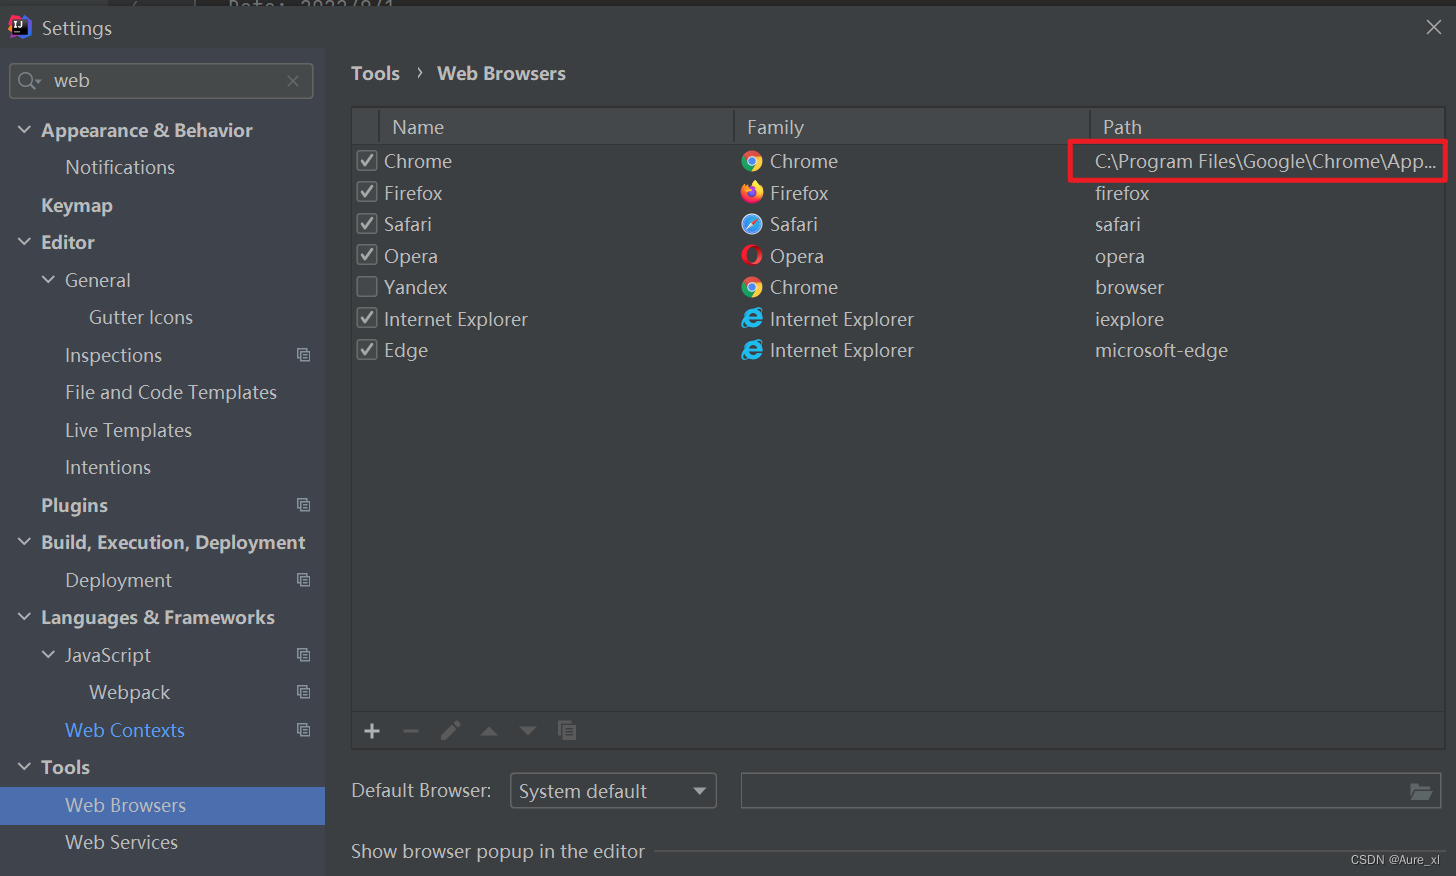Click the Internet Explorer icon in Edge row
The image size is (1456, 876).
[752, 350]
